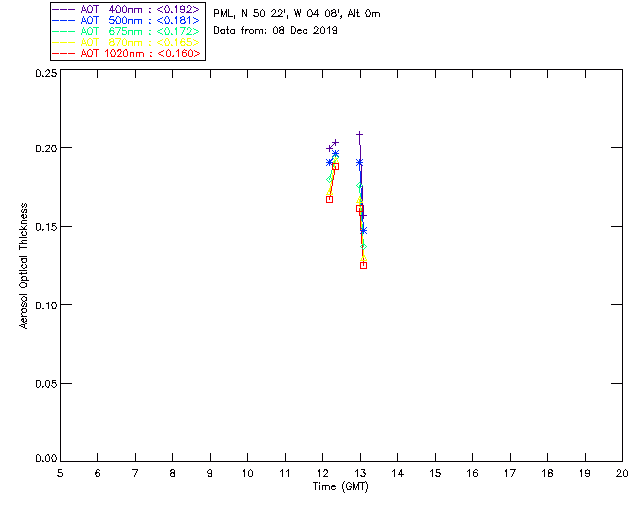Screen dimensions: 640x512
Task: Select the AOT 400nm legend entry
Action: [x=127, y=9]
